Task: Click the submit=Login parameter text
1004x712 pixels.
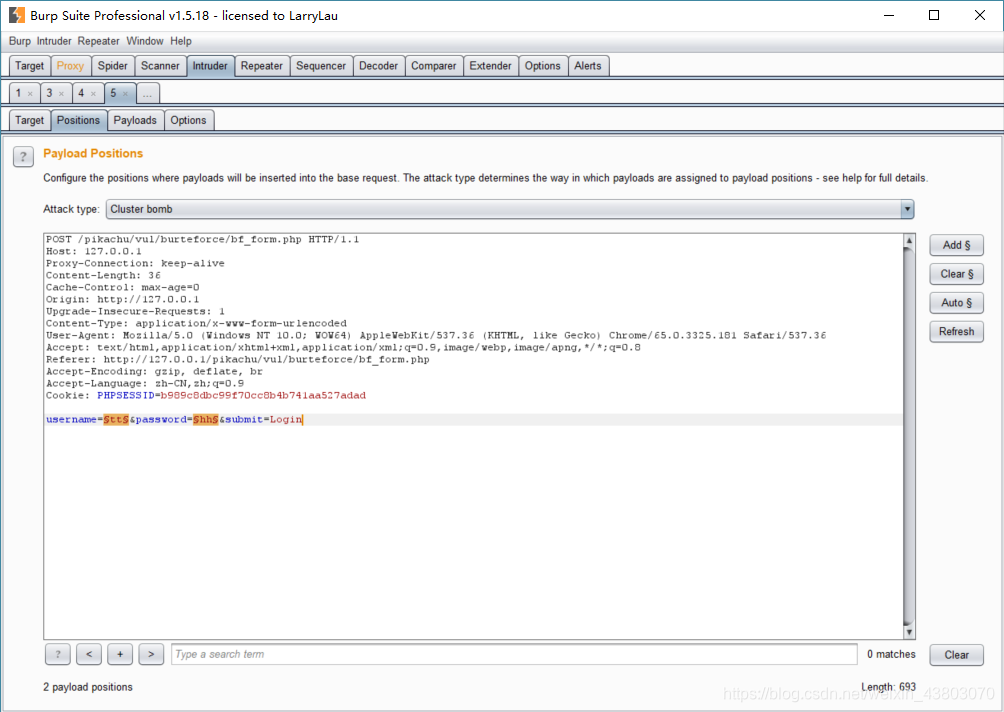Action: (263, 419)
